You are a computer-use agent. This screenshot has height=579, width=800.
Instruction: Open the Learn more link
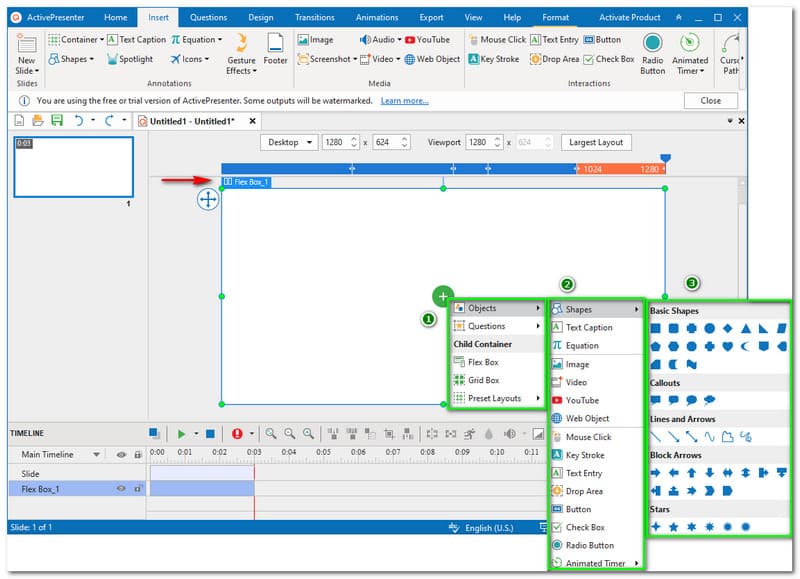point(404,101)
